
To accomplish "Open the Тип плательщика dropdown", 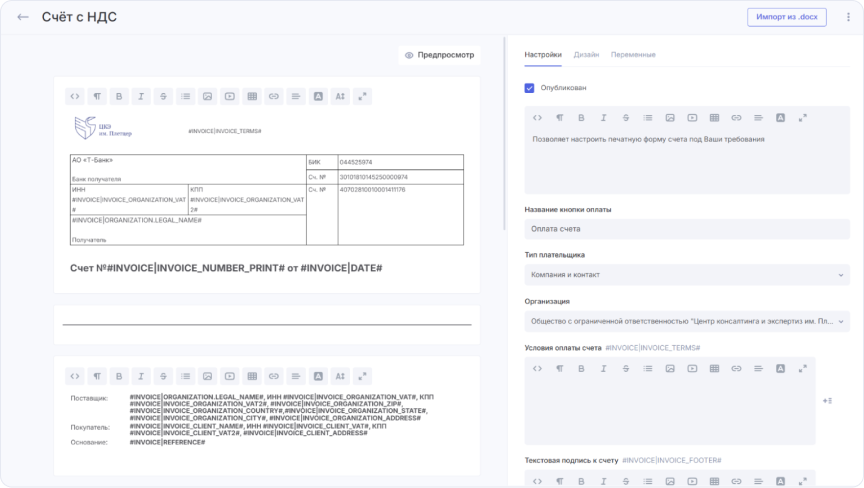I will (x=687, y=275).
